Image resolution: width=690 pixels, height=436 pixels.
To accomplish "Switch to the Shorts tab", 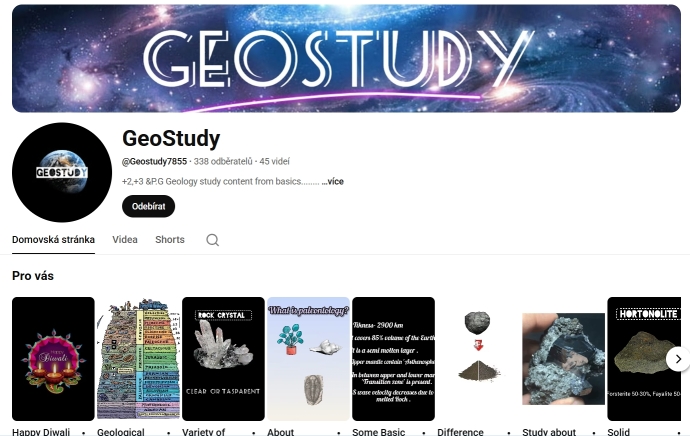I will [x=170, y=239].
